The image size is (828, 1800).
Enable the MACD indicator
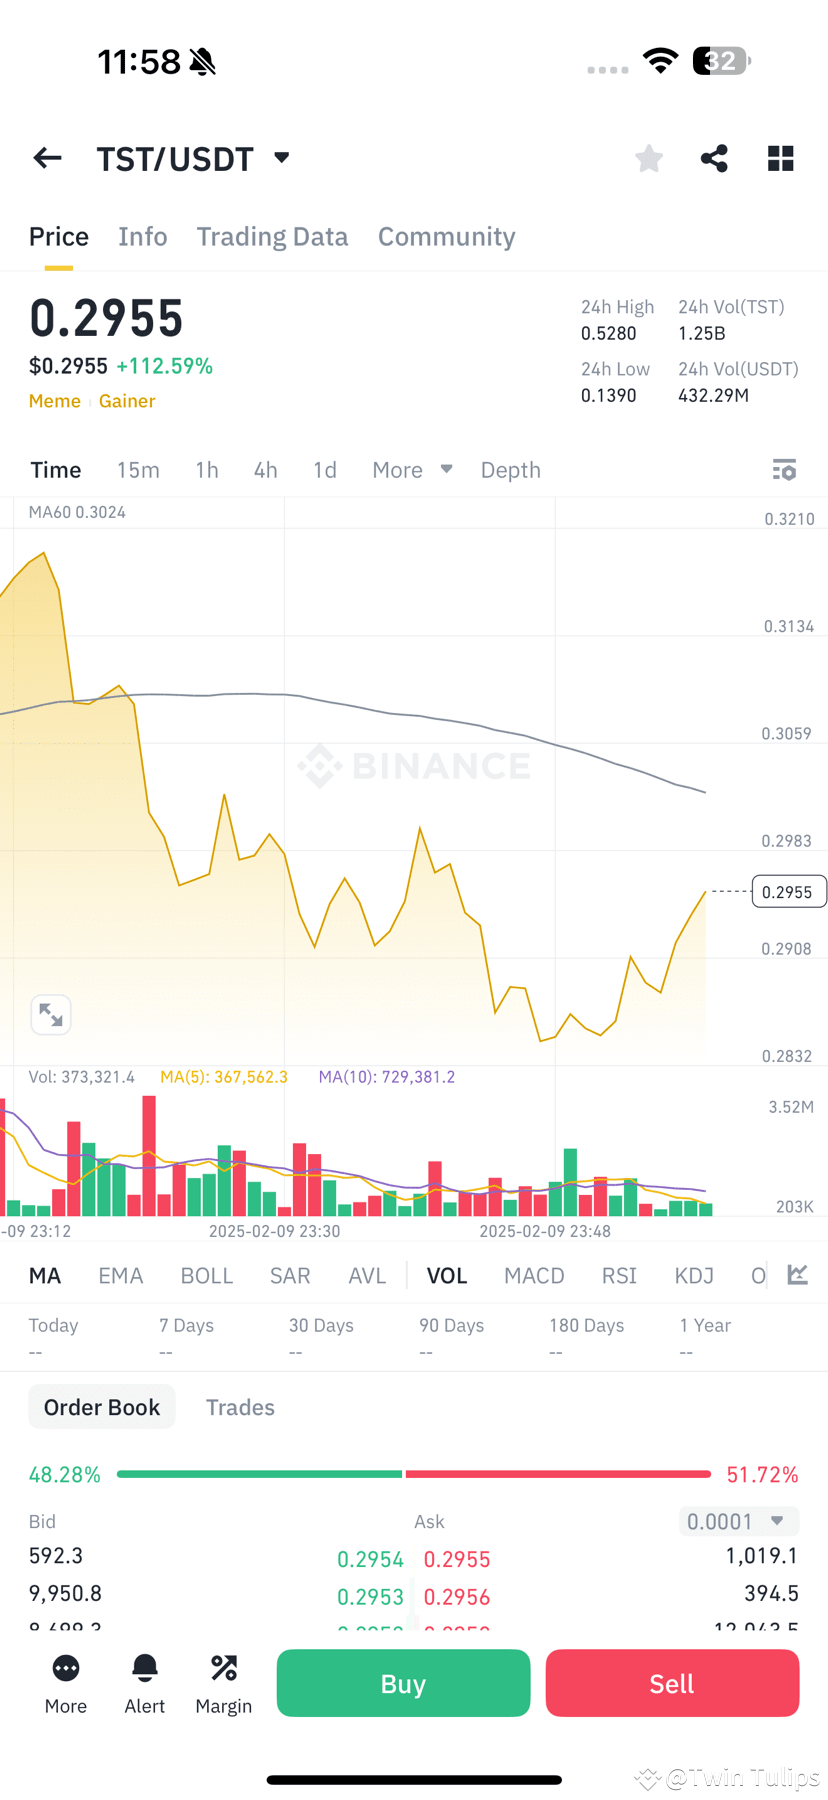click(534, 1275)
